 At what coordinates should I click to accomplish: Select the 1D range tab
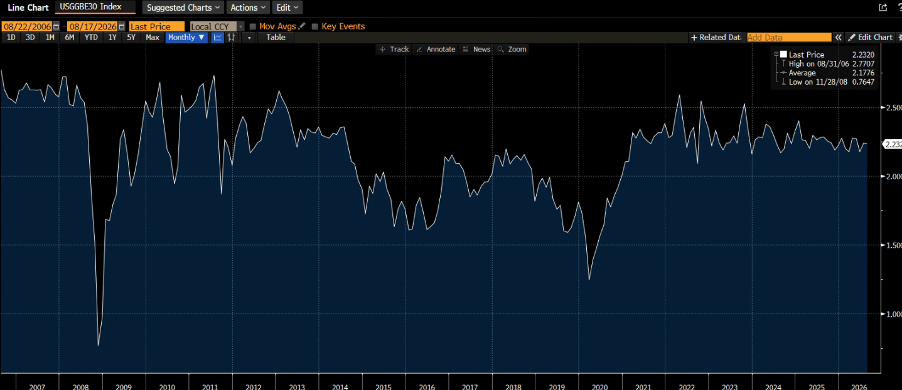(x=11, y=37)
